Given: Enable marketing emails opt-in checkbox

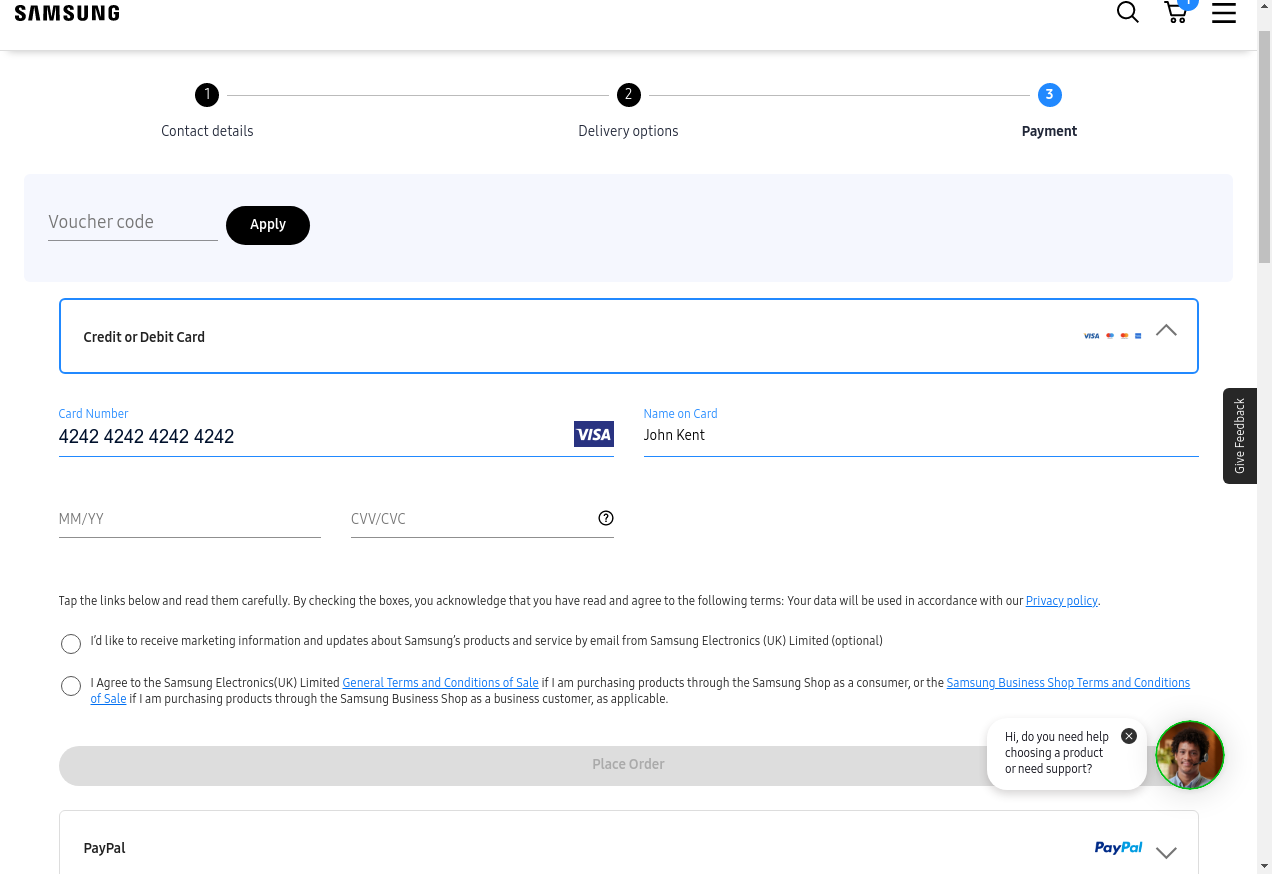Looking at the screenshot, I should coord(71,644).
